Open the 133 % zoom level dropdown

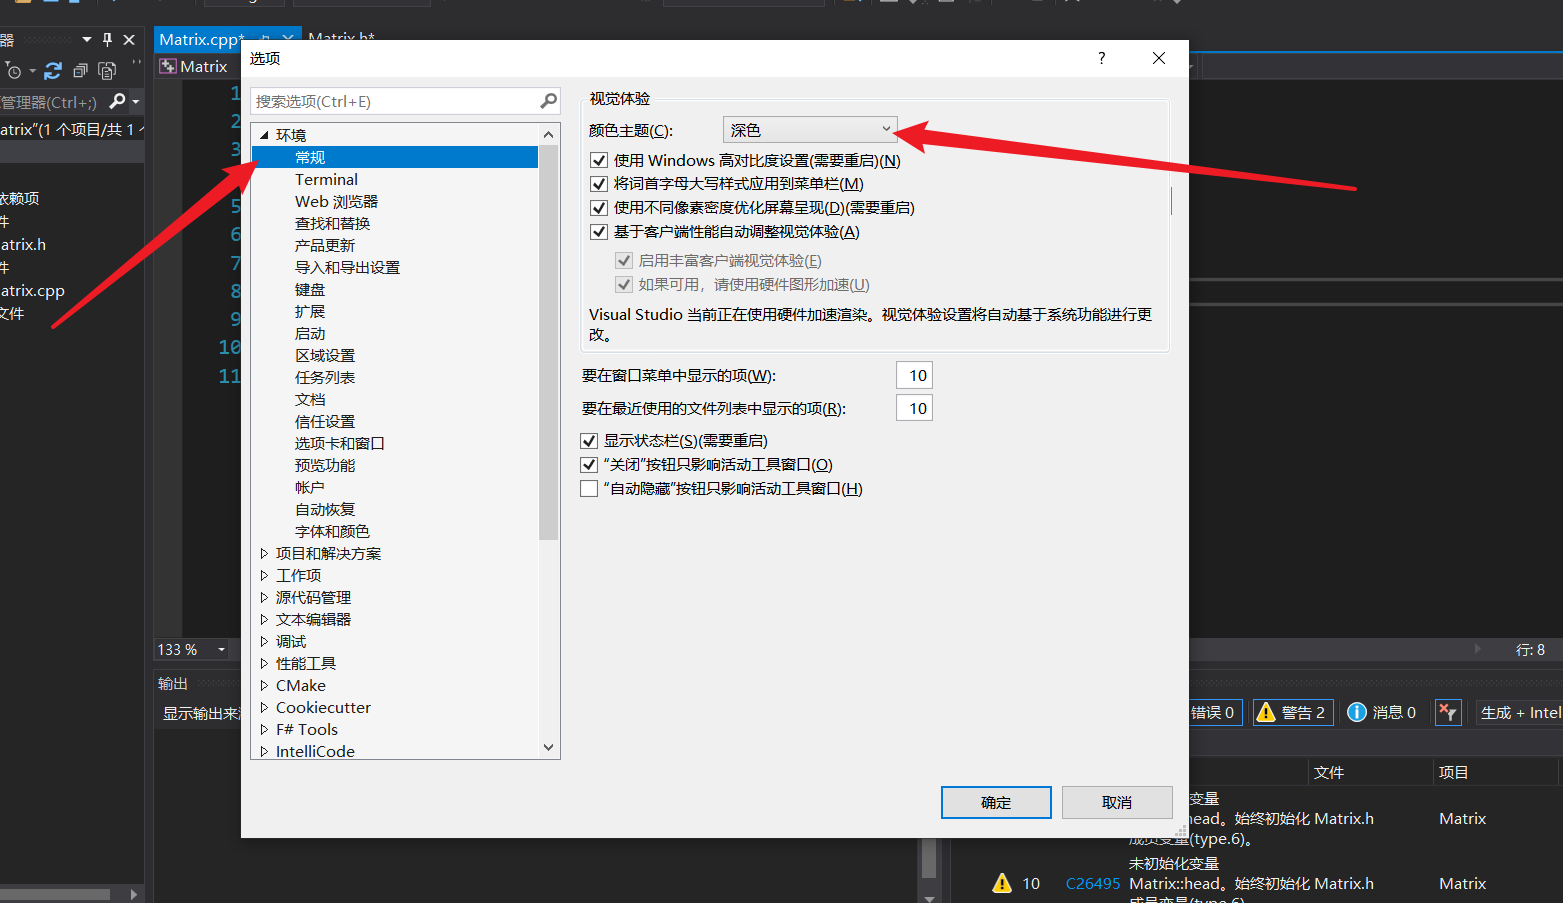click(x=221, y=650)
